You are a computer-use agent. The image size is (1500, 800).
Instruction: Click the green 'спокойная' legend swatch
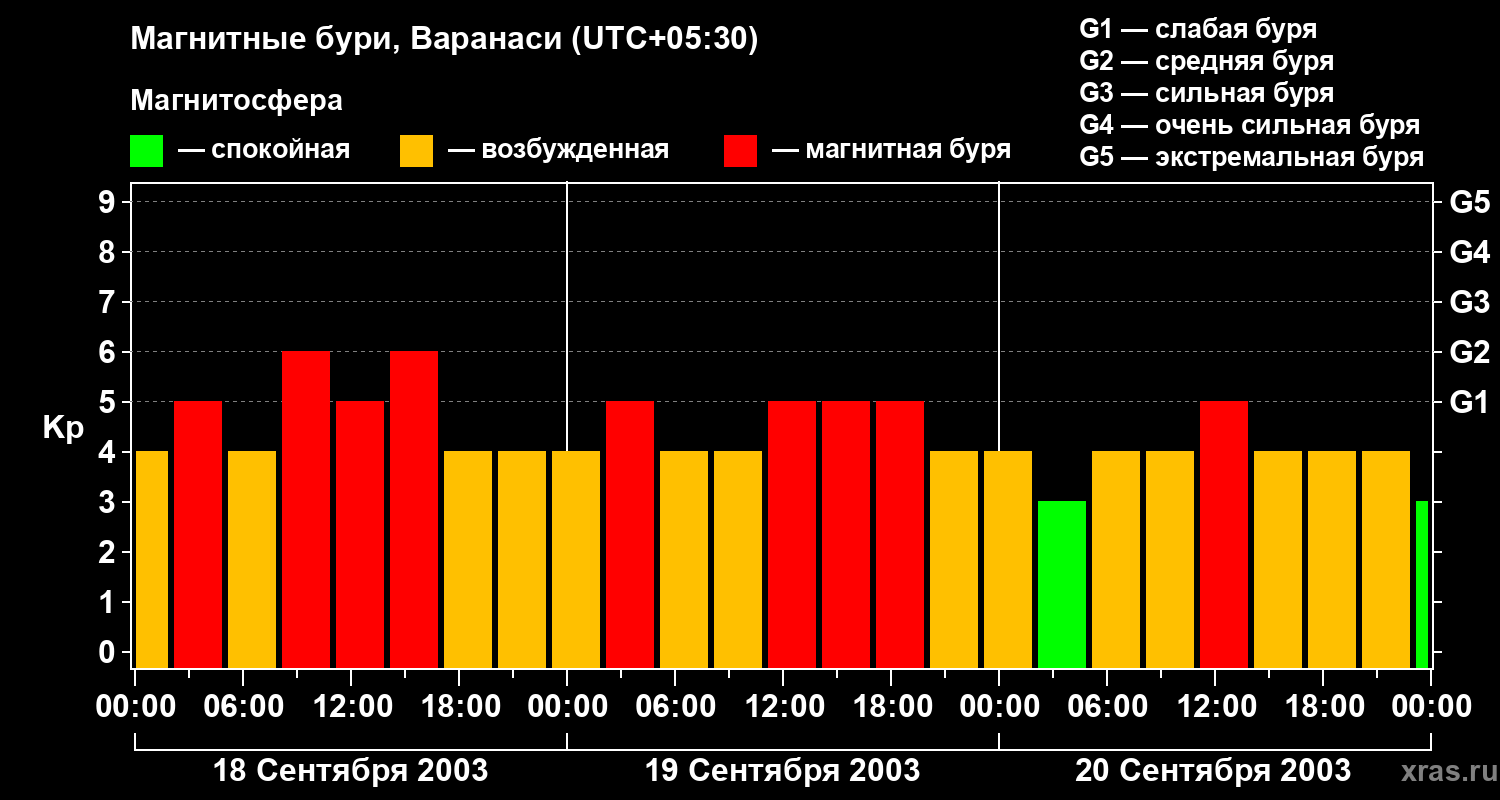tap(146, 151)
